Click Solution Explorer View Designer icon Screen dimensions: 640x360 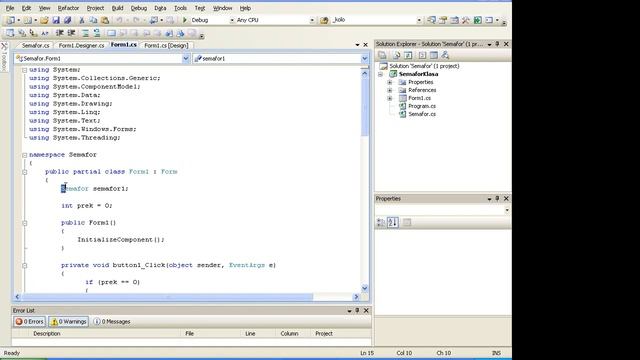pyautogui.click(x=433, y=55)
